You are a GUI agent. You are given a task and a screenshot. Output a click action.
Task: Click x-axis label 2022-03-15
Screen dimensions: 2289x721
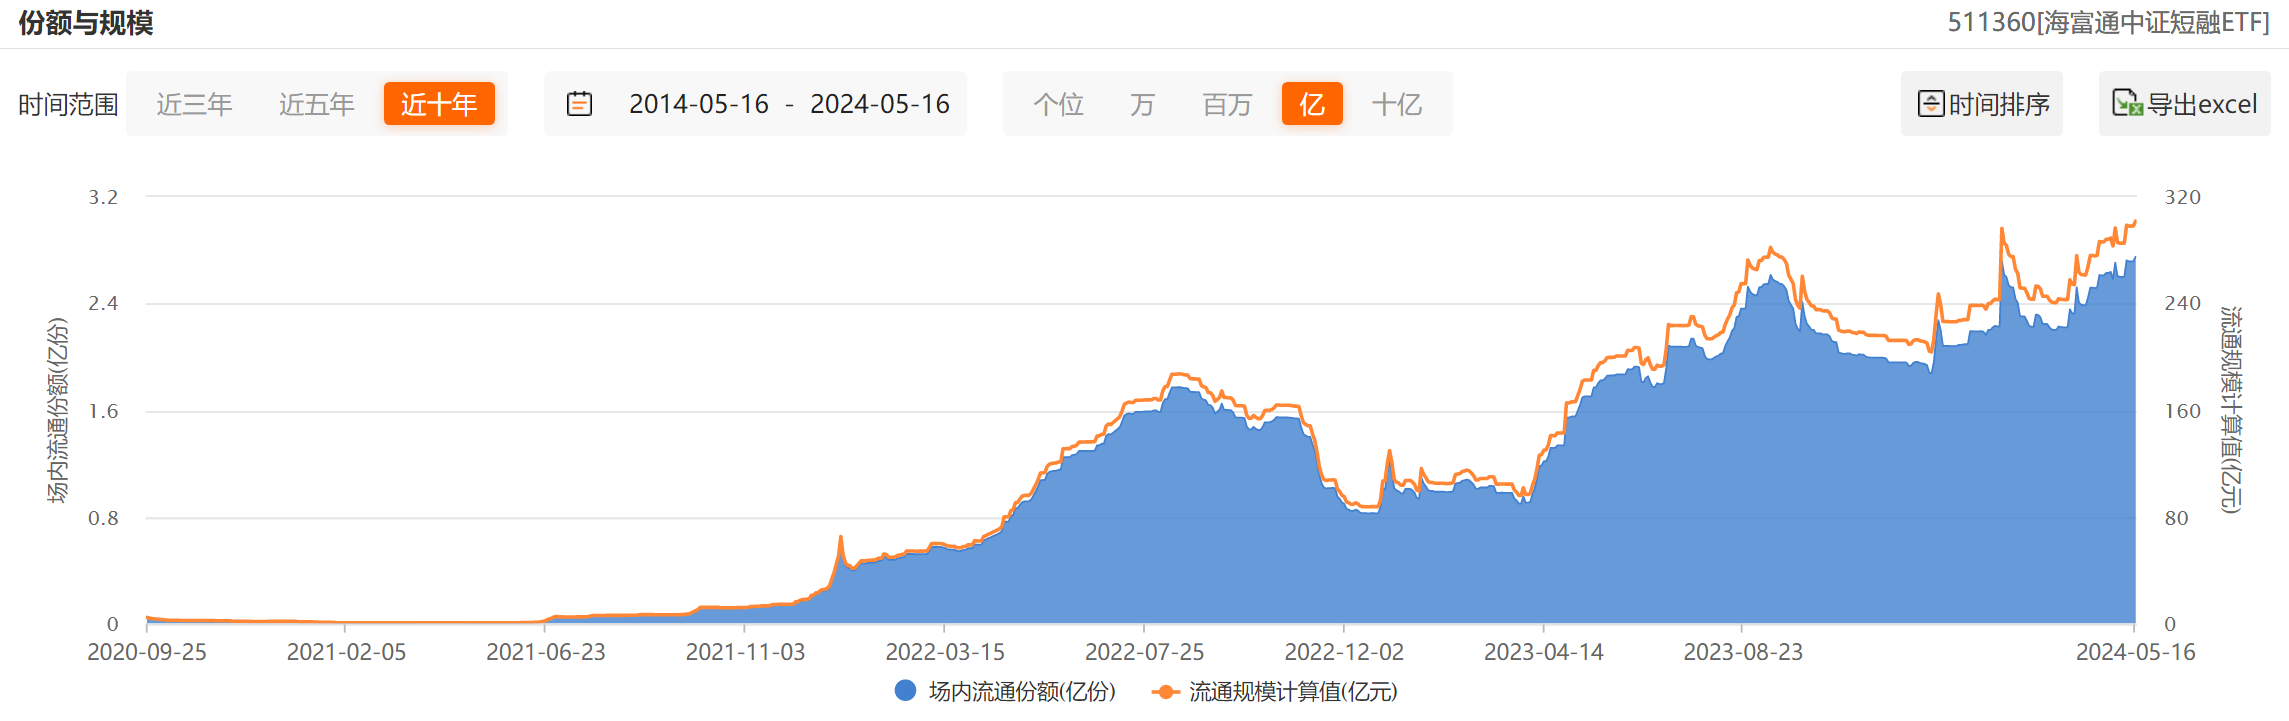[x=945, y=652]
